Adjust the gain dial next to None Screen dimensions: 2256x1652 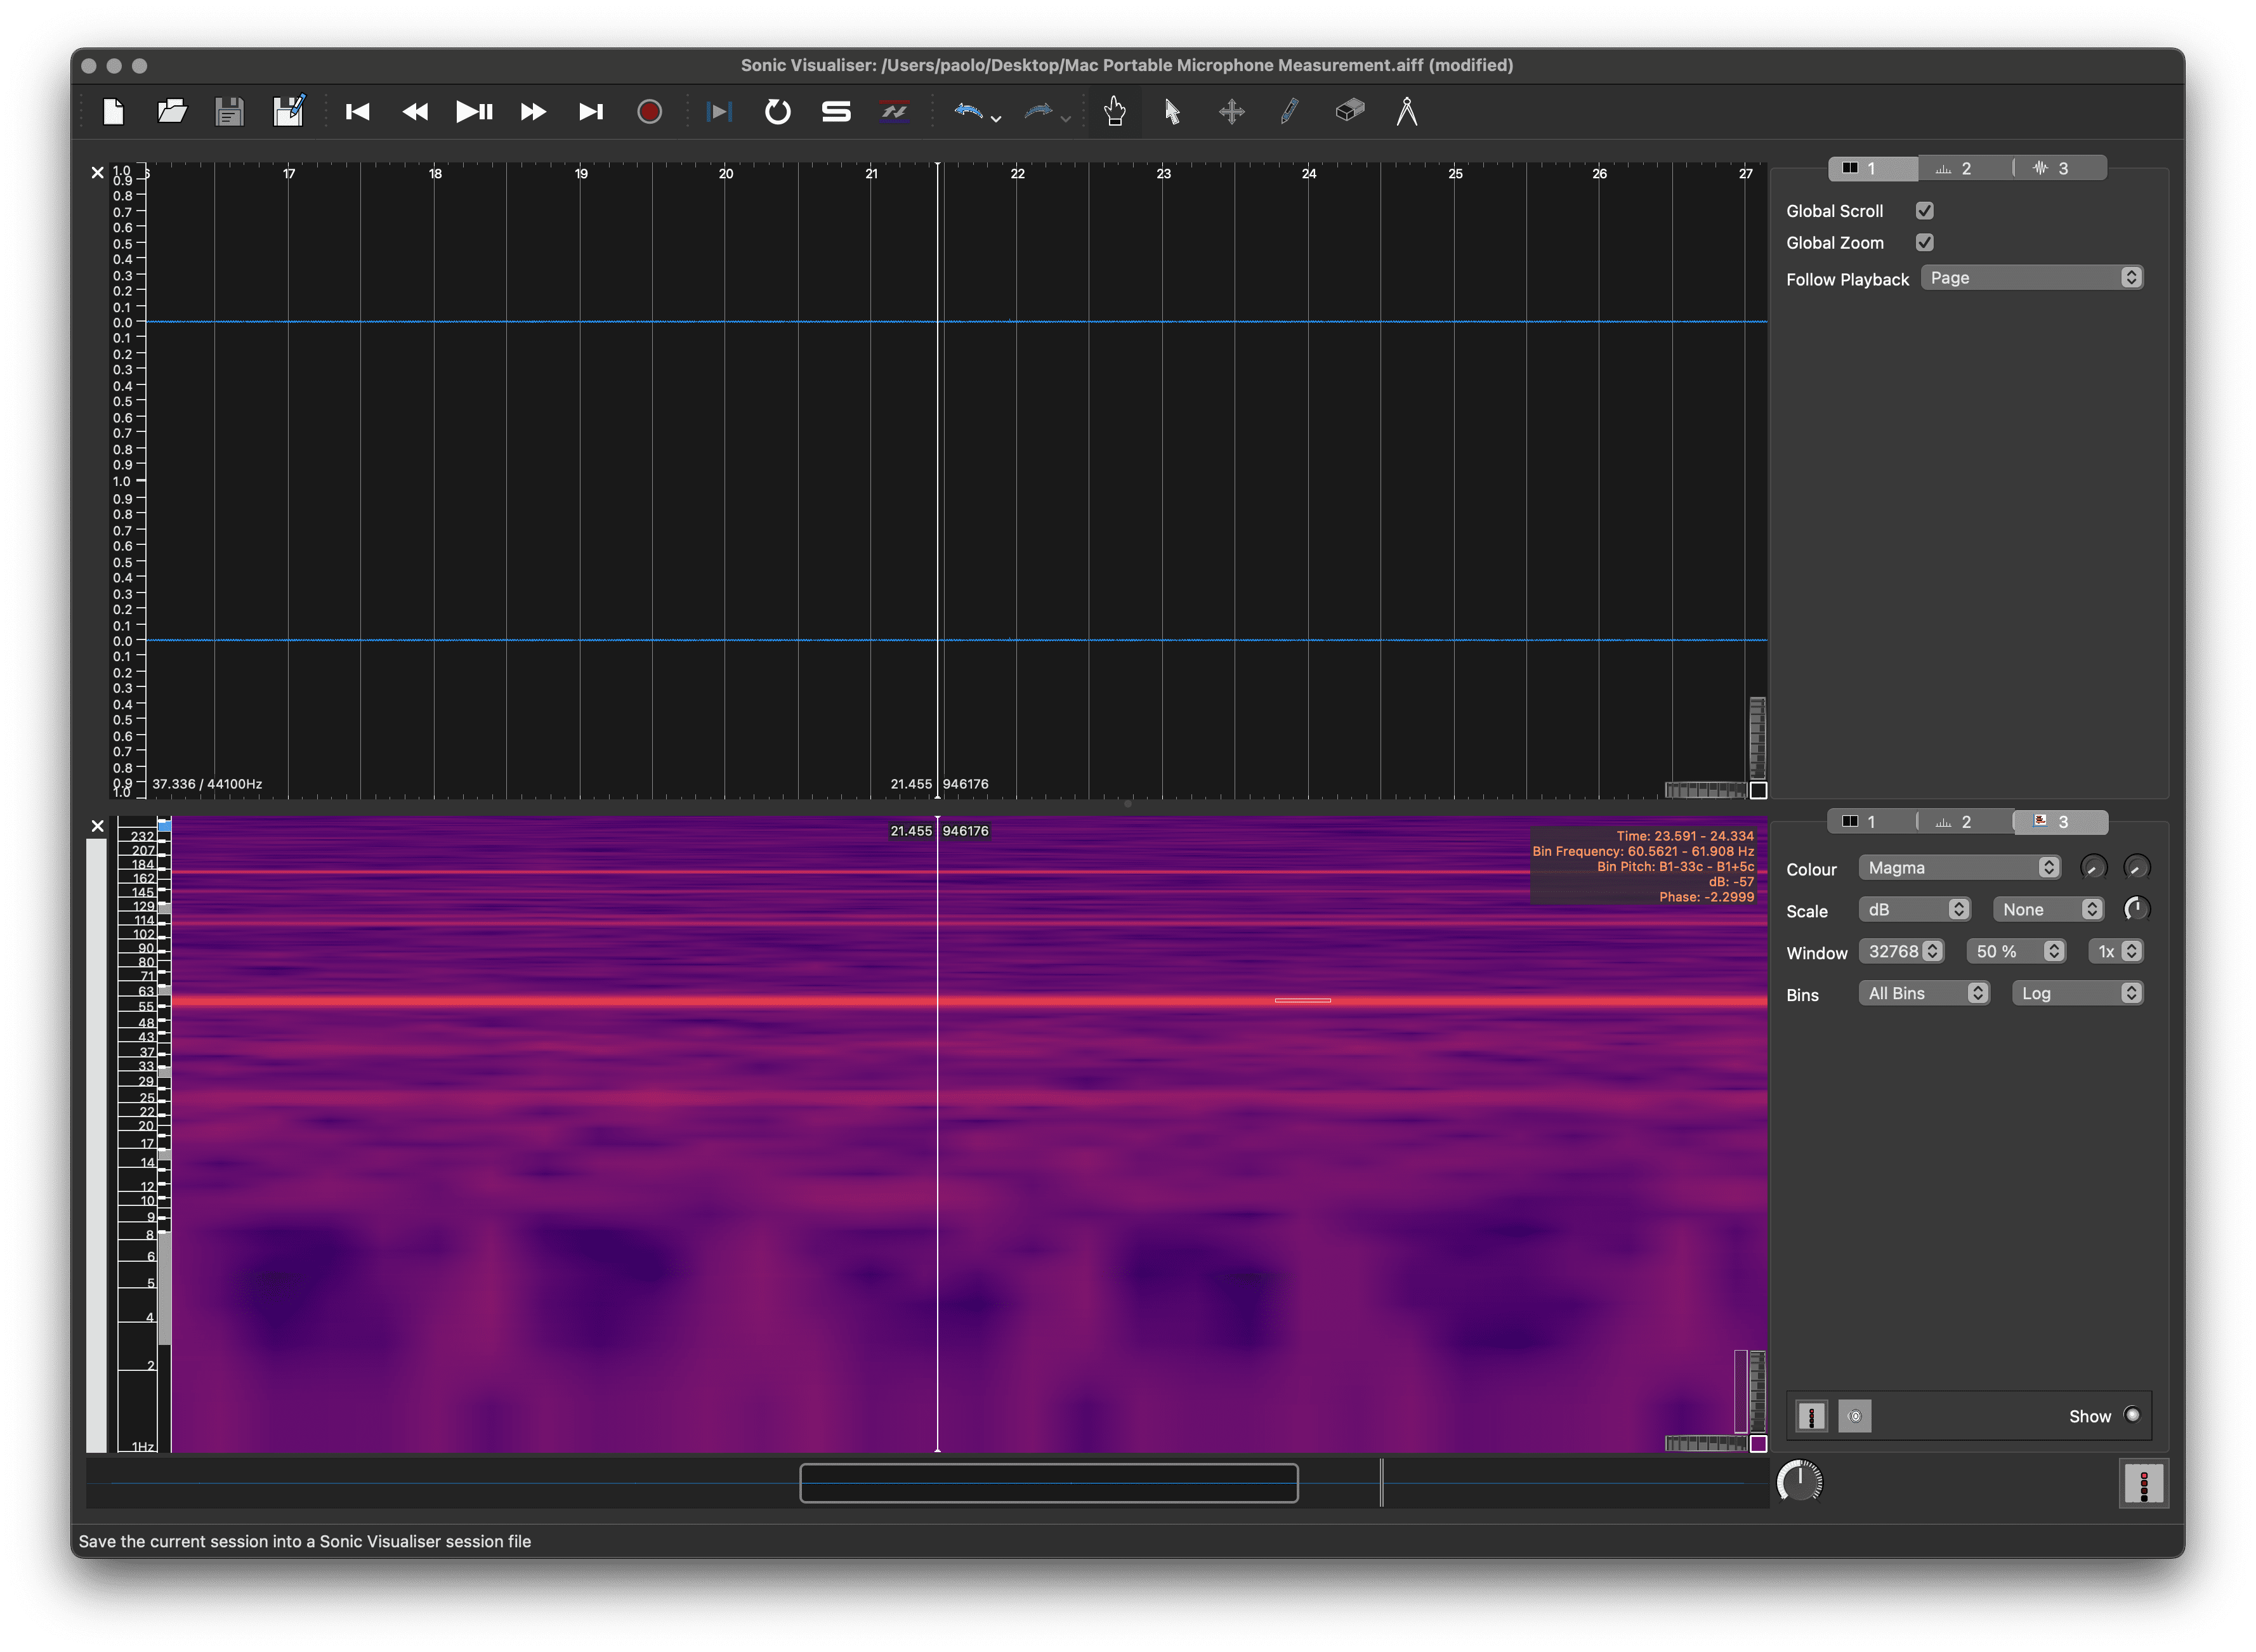point(2136,909)
